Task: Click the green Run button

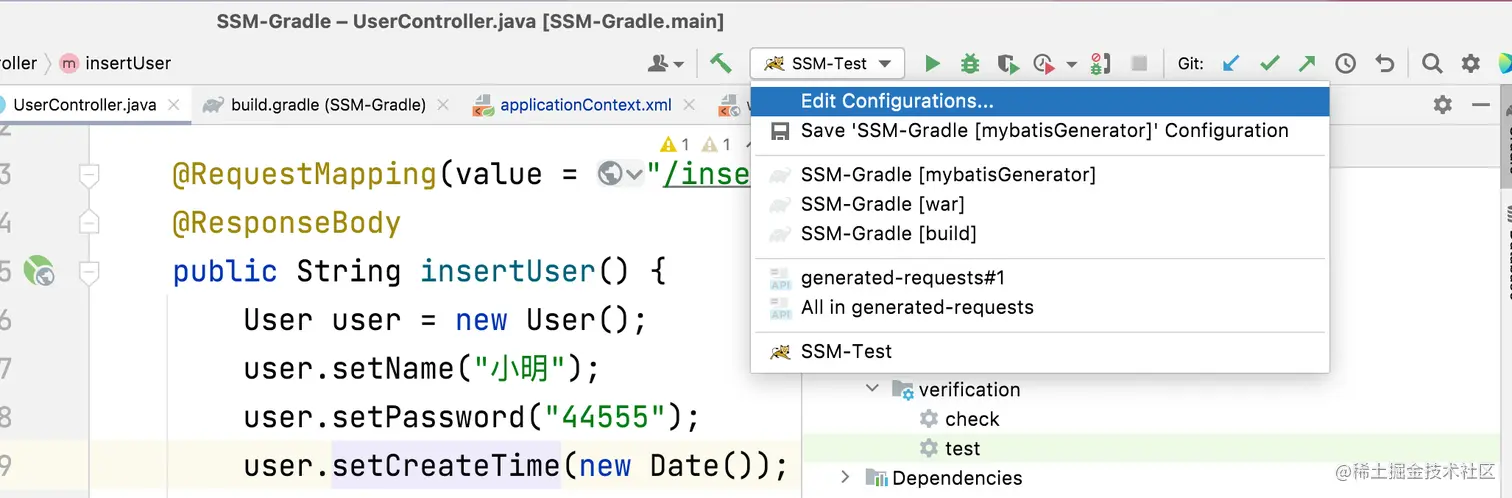Action: coord(933,64)
